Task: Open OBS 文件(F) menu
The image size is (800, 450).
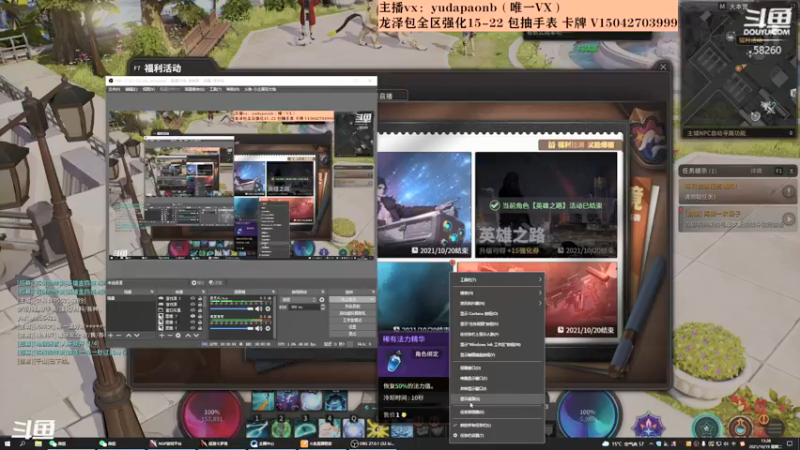Action: pyautogui.click(x=114, y=89)
